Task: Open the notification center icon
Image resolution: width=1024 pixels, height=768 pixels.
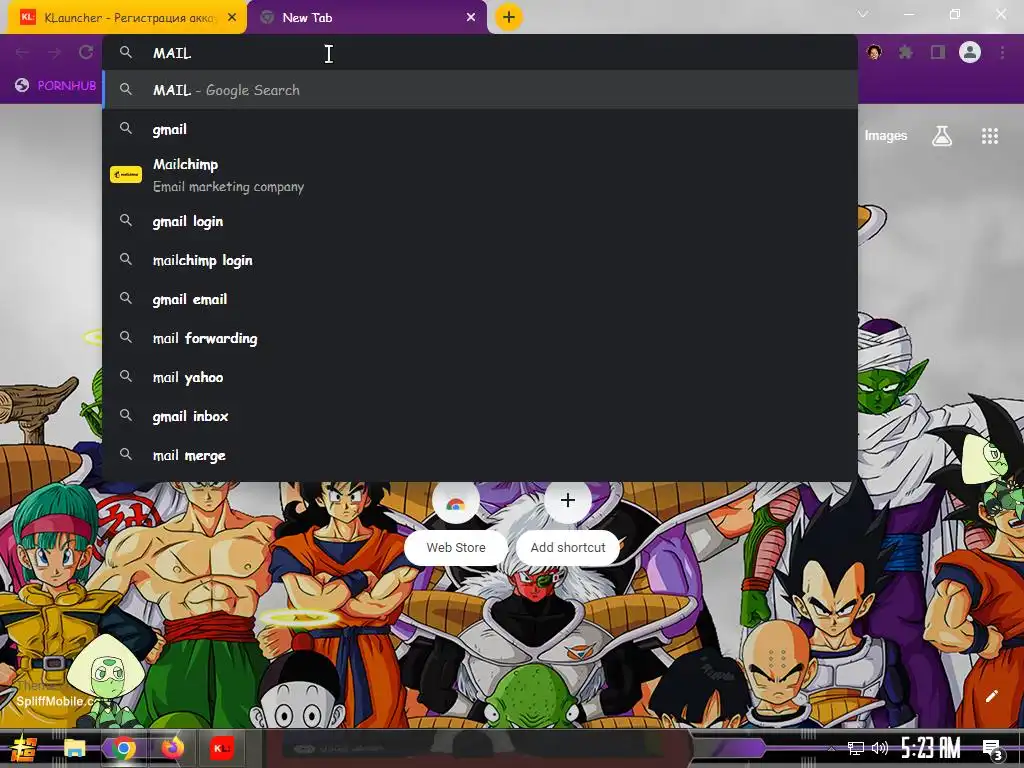Action: [x=993, y=749]
